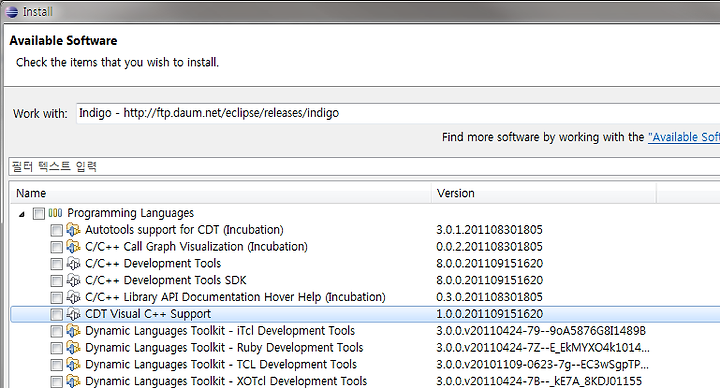Sort the list by the Version column header
The width and height of the screenshot is (720, 388).
544,193
